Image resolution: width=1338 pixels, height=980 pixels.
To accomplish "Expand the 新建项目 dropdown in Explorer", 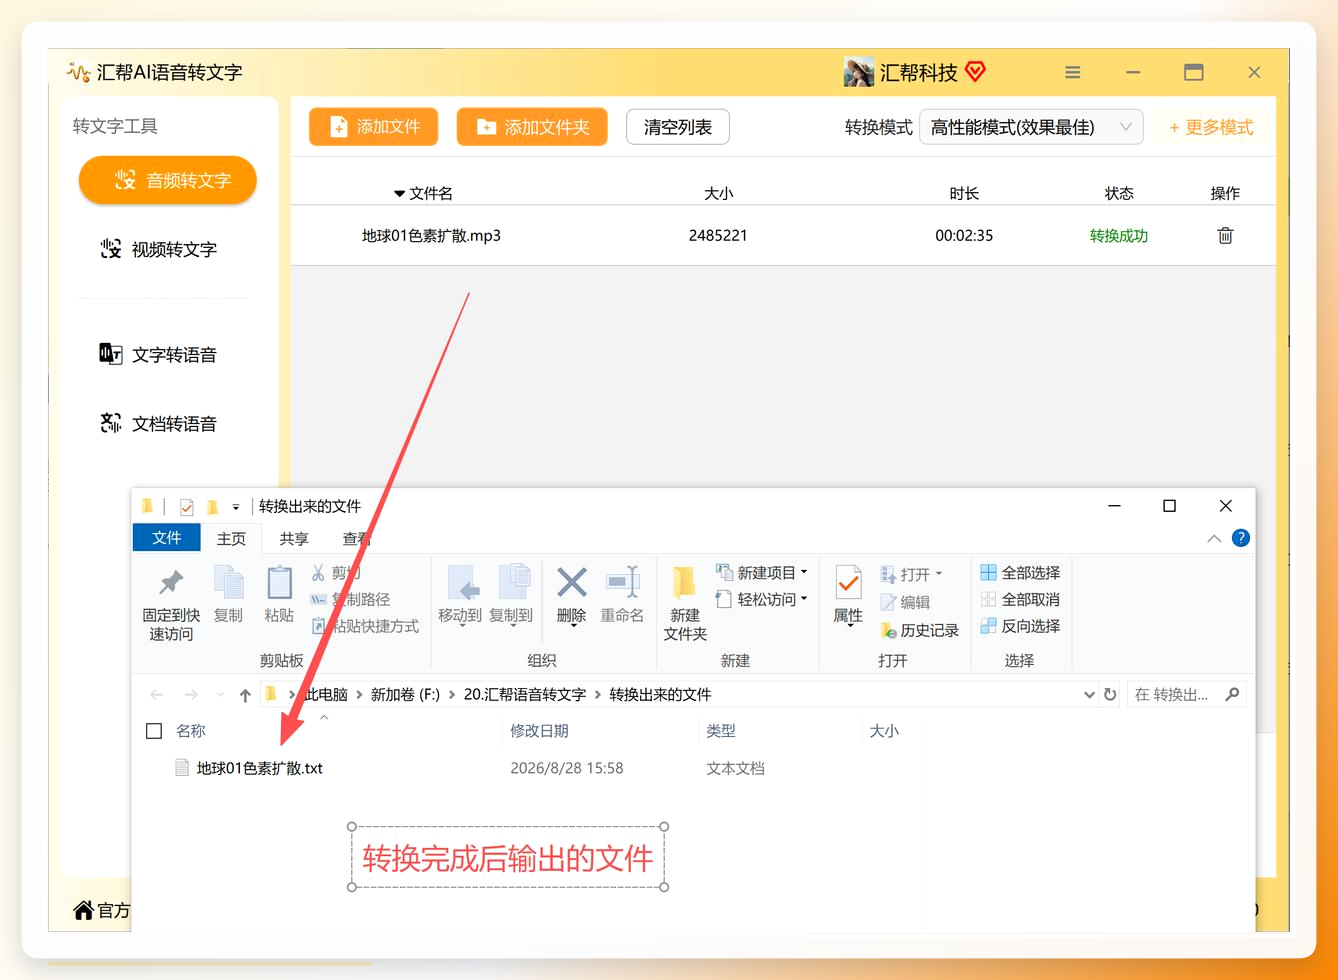I will pyautogui.click(x=804, y=573).
